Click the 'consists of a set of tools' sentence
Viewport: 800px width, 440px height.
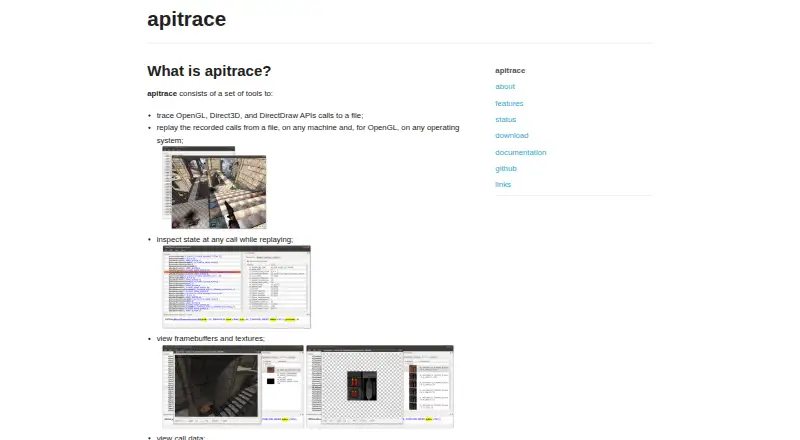(x=210, y=93)
